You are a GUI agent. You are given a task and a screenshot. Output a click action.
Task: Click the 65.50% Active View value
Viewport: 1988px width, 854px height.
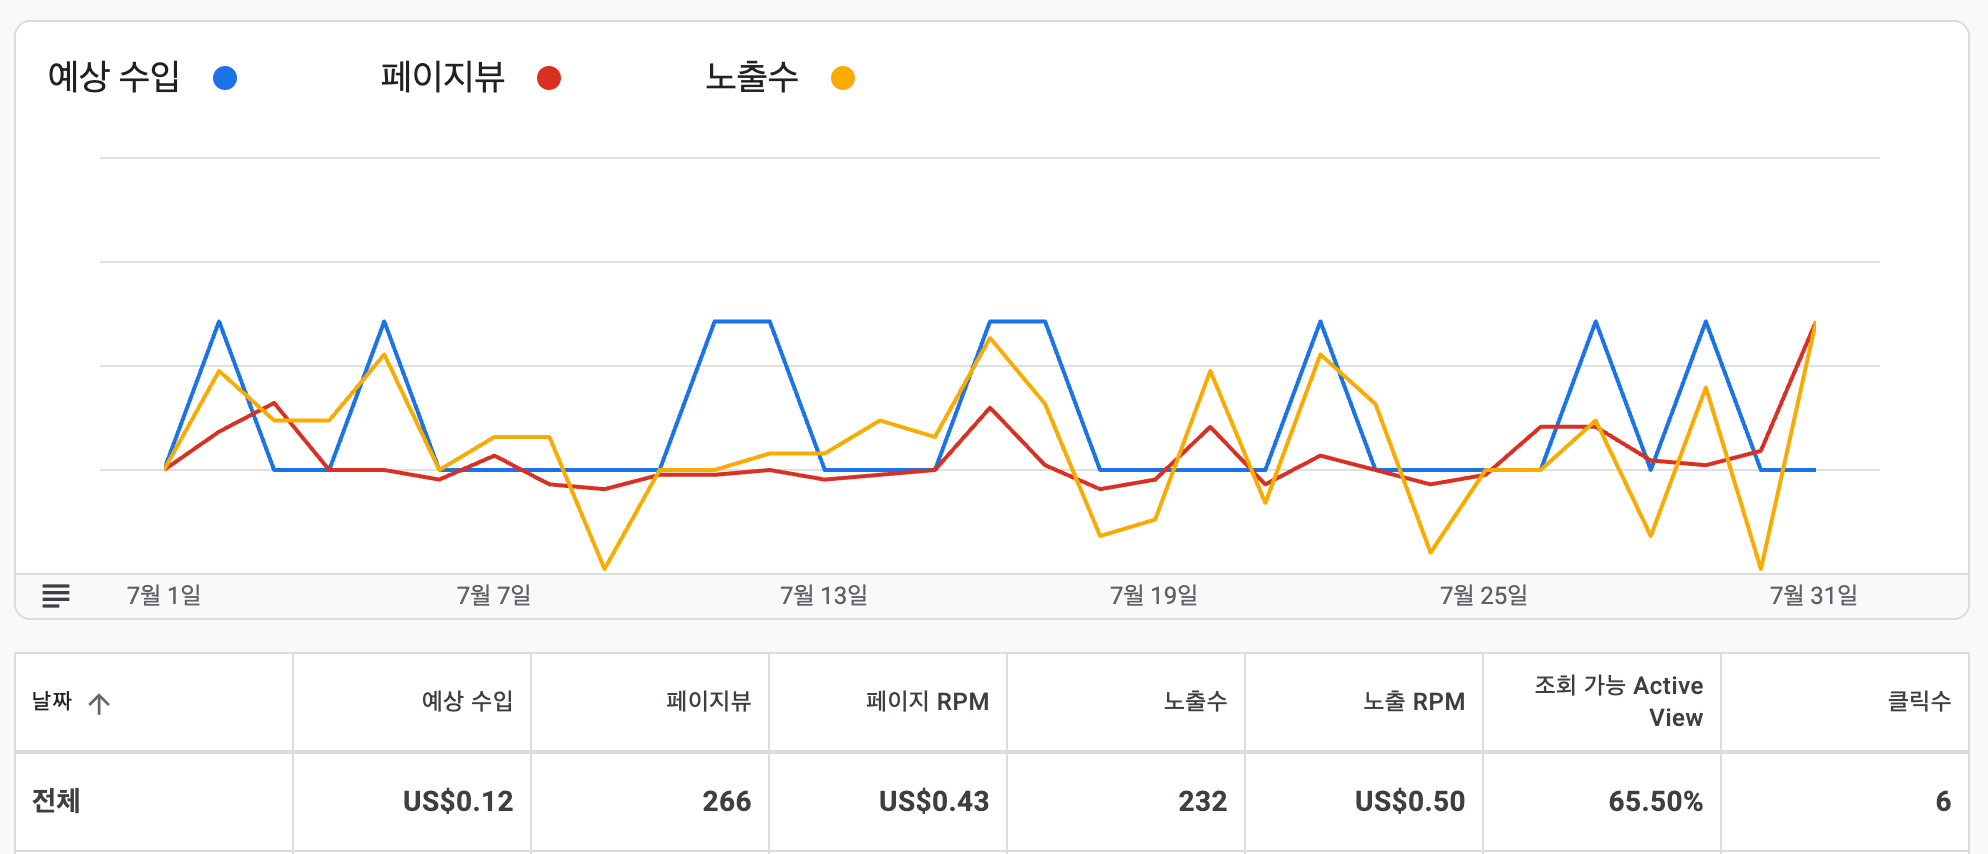click(1656, 801)
